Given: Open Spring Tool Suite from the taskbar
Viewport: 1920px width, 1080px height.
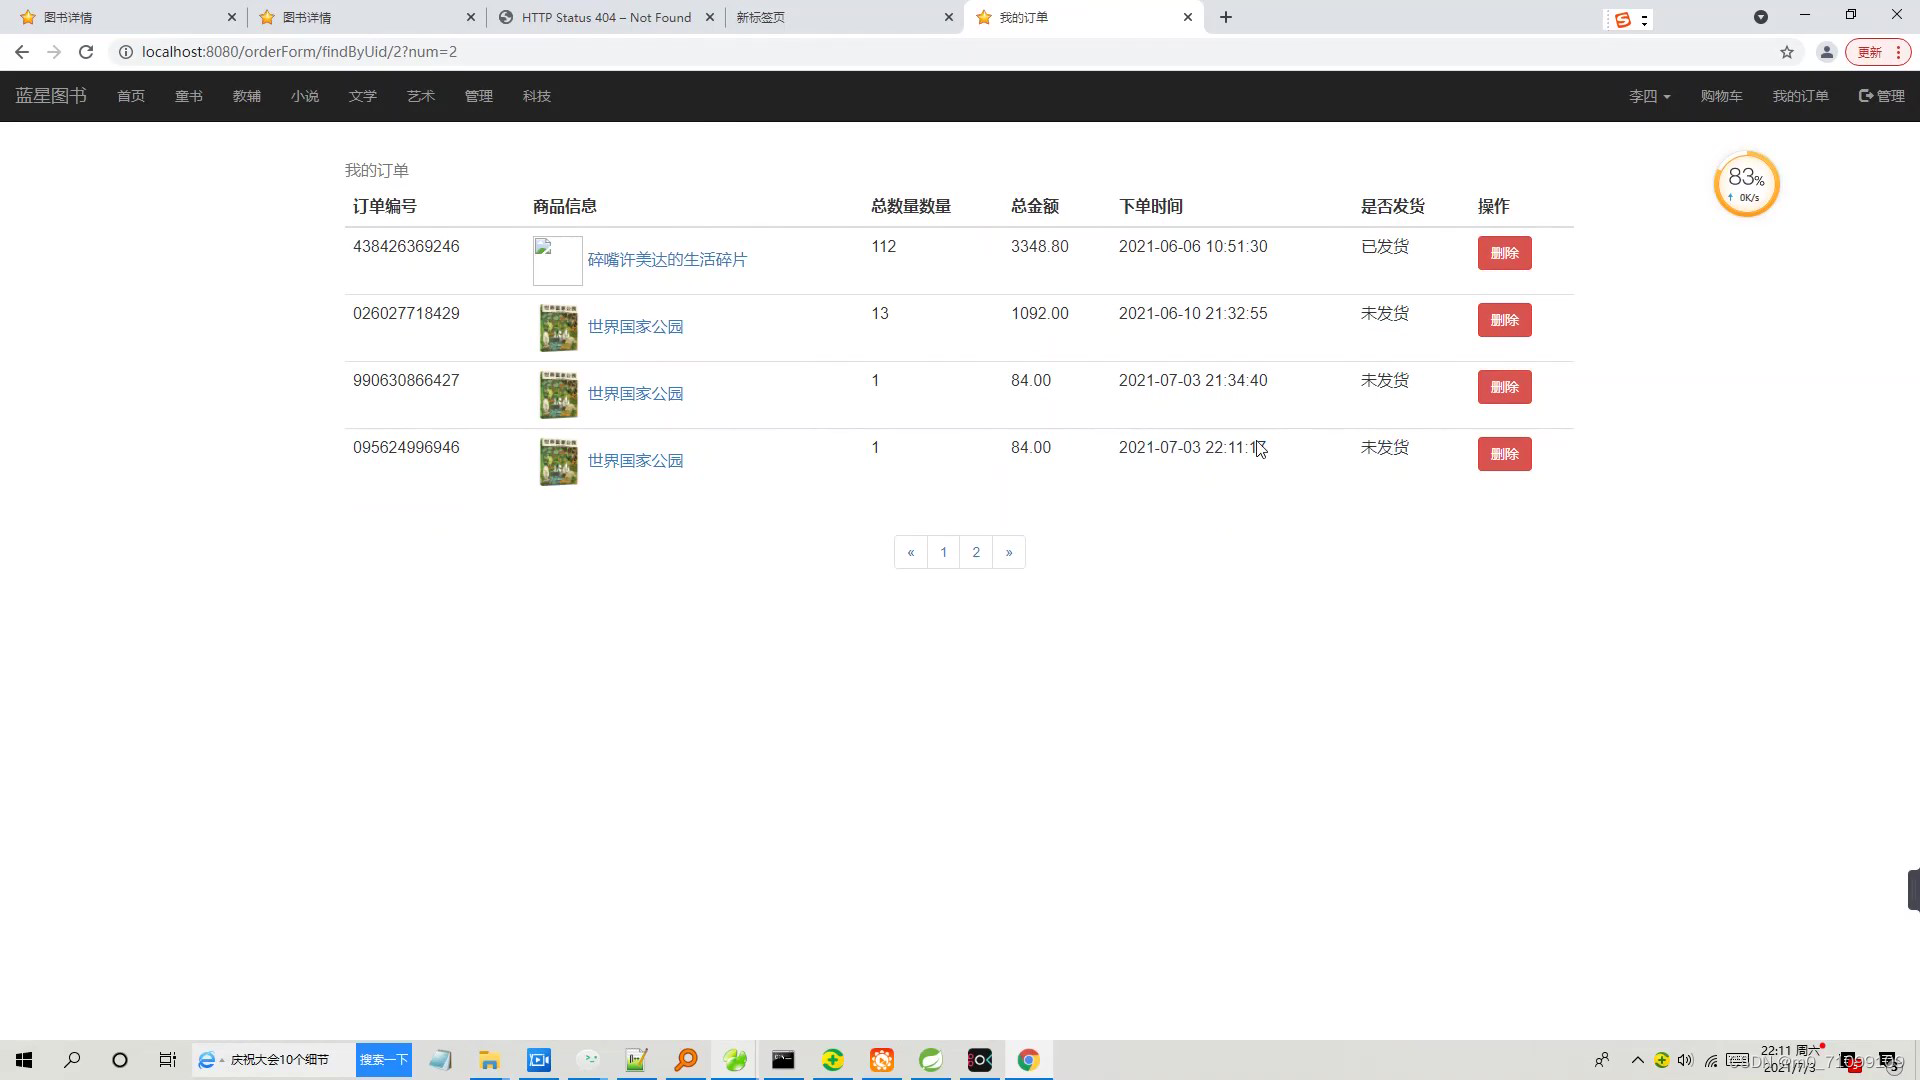Looking at the screenshot, I should [932, 1060].
